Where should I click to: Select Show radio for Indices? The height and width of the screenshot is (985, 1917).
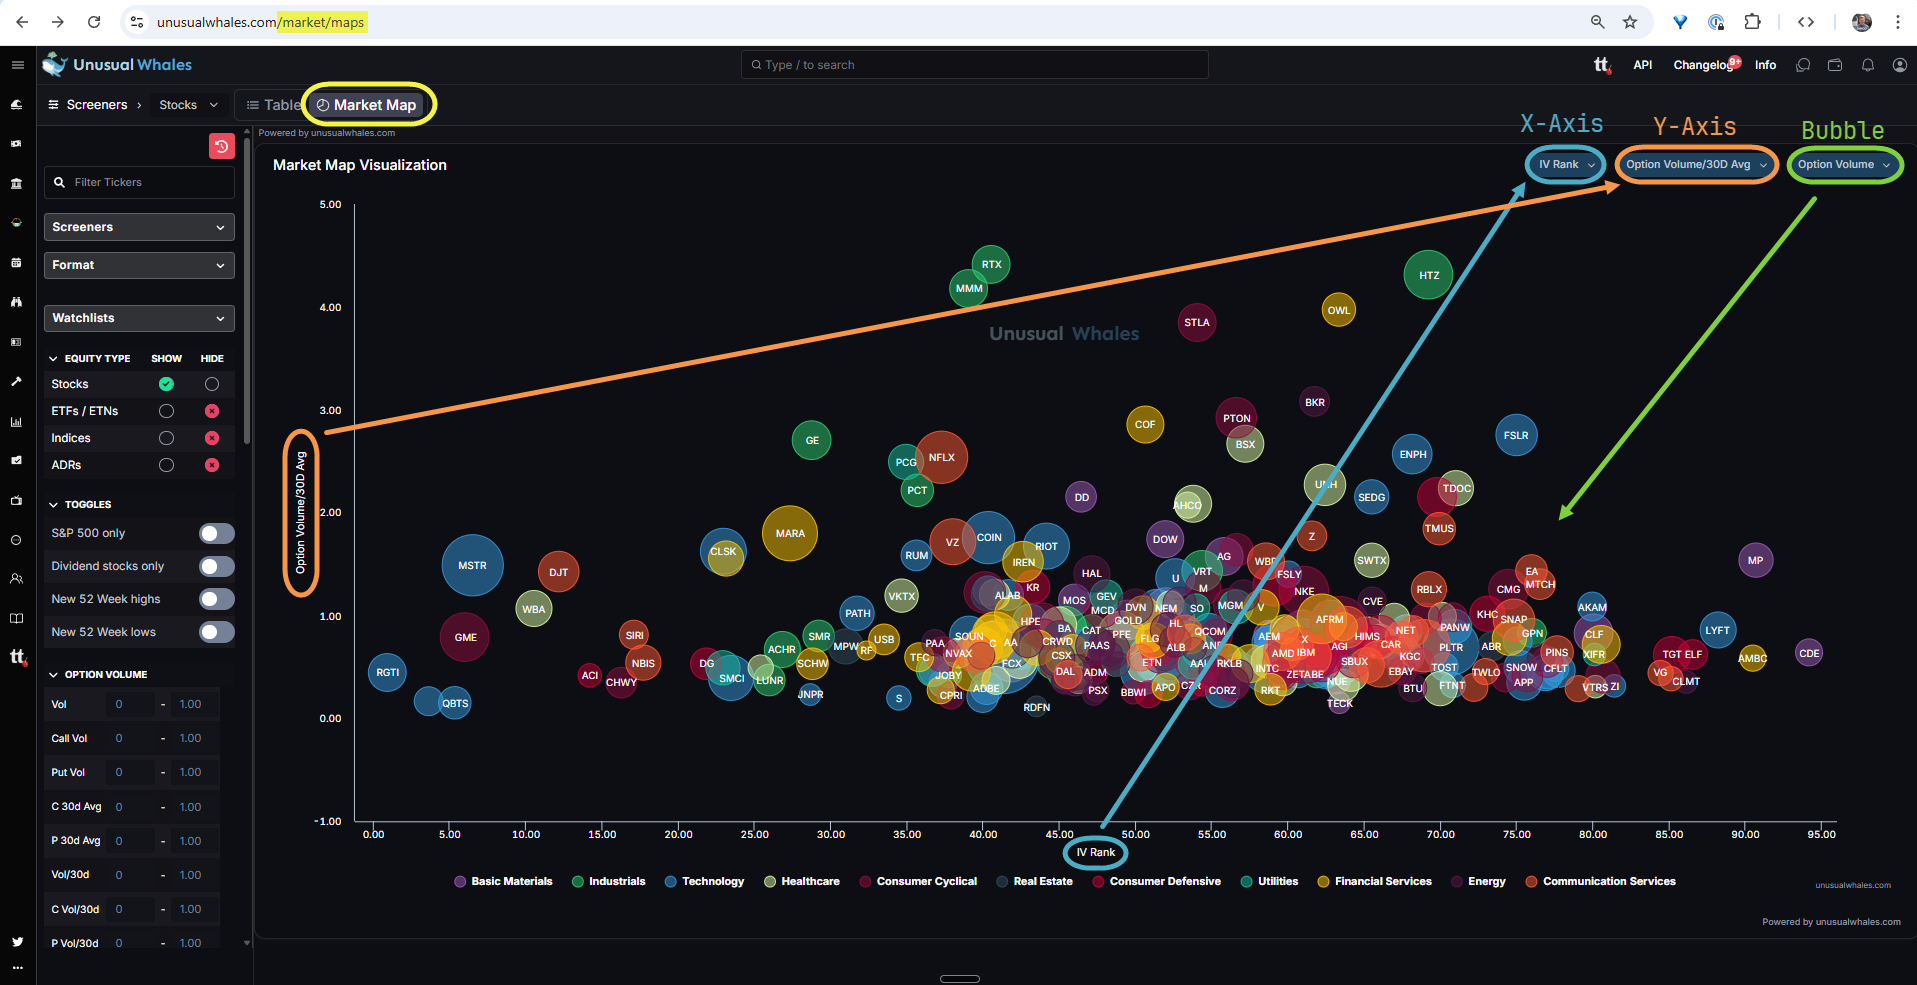click(x=166, y=438)
